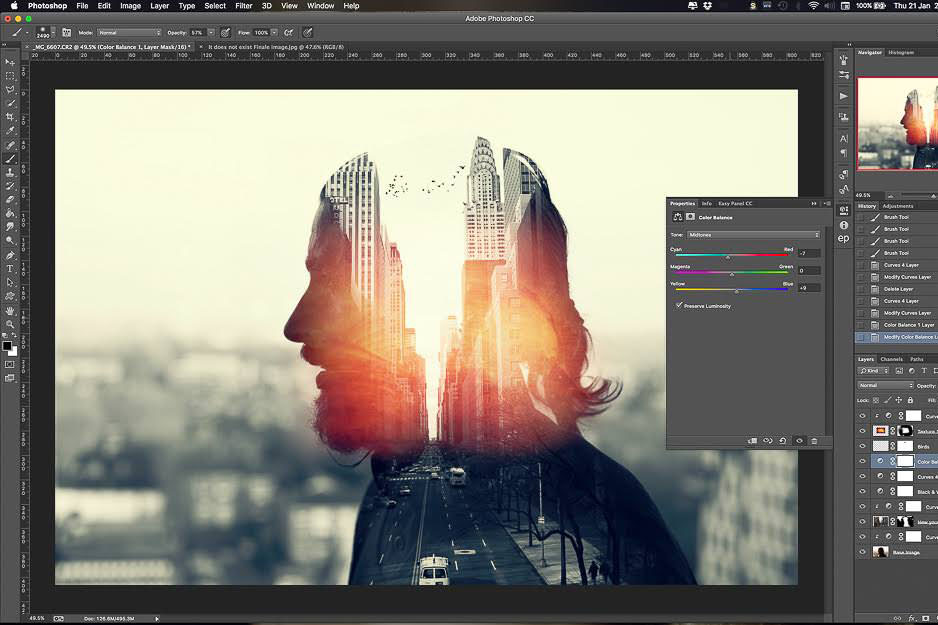Select the Delete Layer history state
Image resolution: width=938 pixels, height=625 pixels.
[x=898, y=289]
